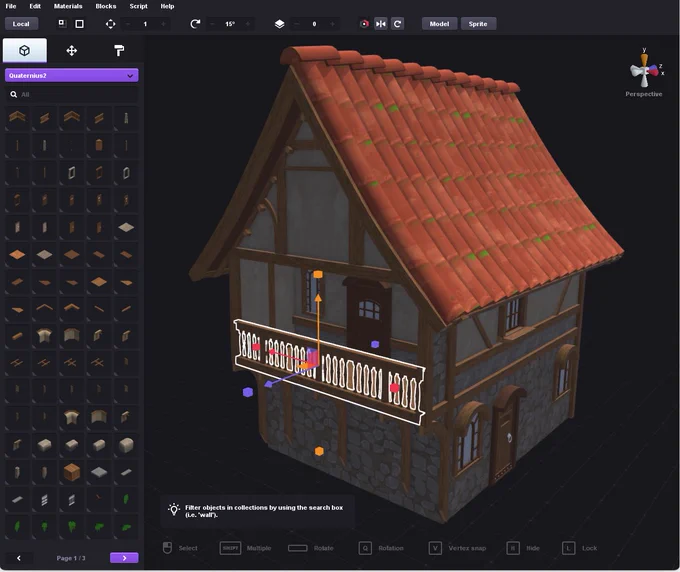Open the Script menu
This screenshot has width=680, height=572.
pos(138,6)
